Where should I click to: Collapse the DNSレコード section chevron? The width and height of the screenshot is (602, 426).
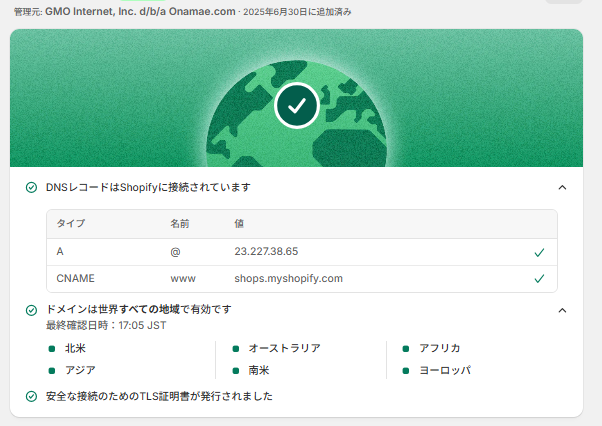click(562, 187)
